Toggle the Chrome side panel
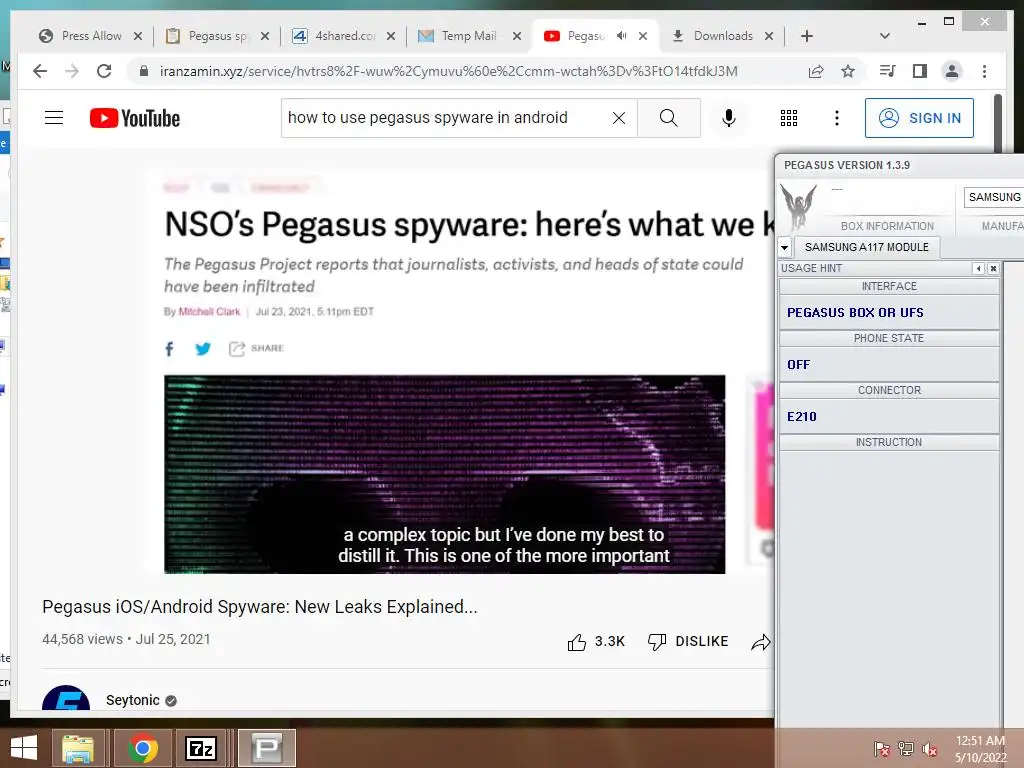Screen dimensions: 1024x768 click(920, 71)
